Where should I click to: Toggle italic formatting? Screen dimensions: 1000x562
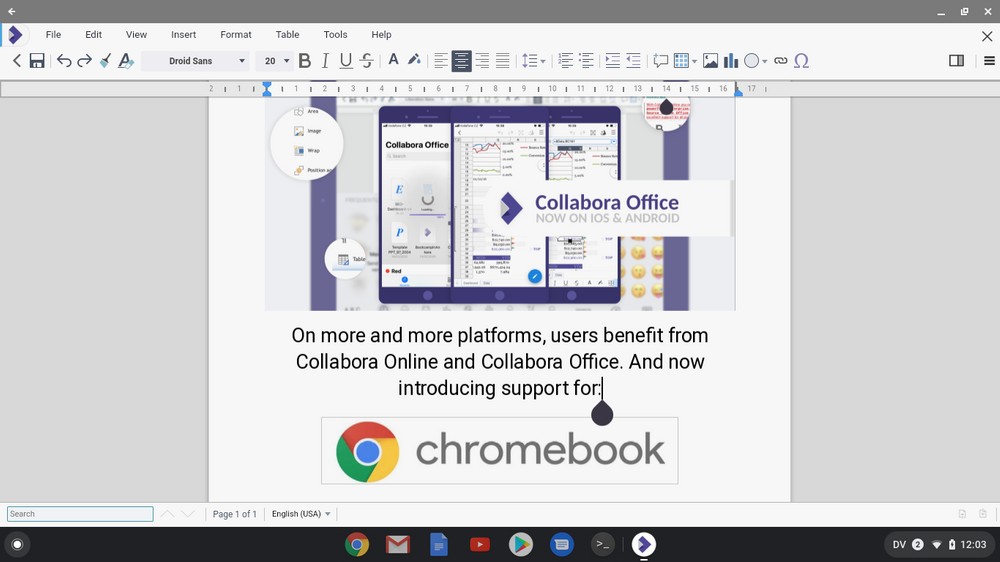(325, 61)
